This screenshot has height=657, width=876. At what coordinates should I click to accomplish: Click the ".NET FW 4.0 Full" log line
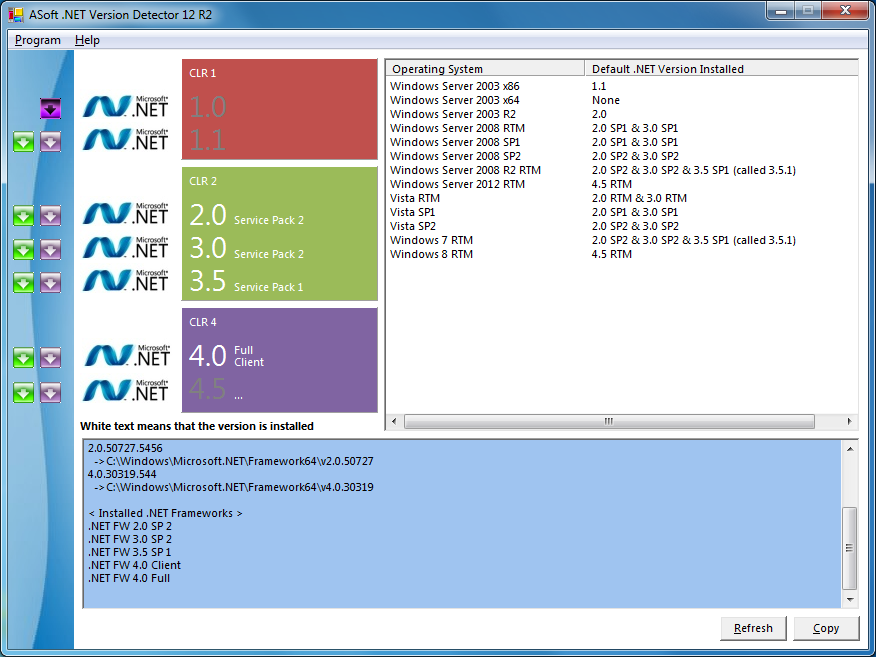[129, 578]
